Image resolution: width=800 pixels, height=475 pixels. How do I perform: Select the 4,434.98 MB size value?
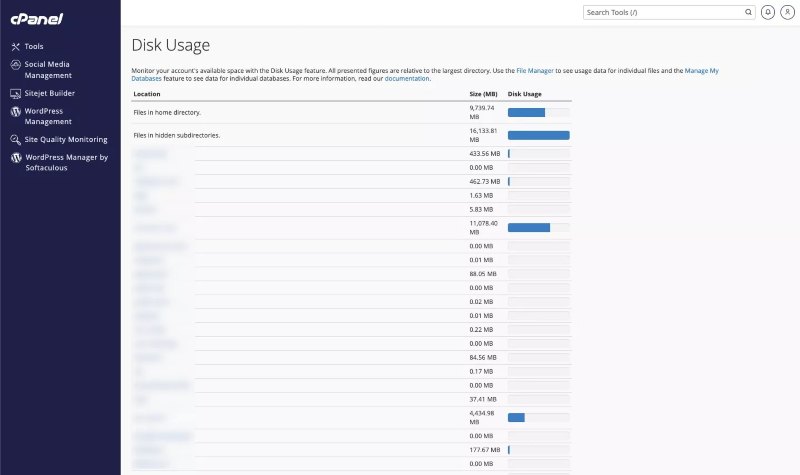pos(482,417)
